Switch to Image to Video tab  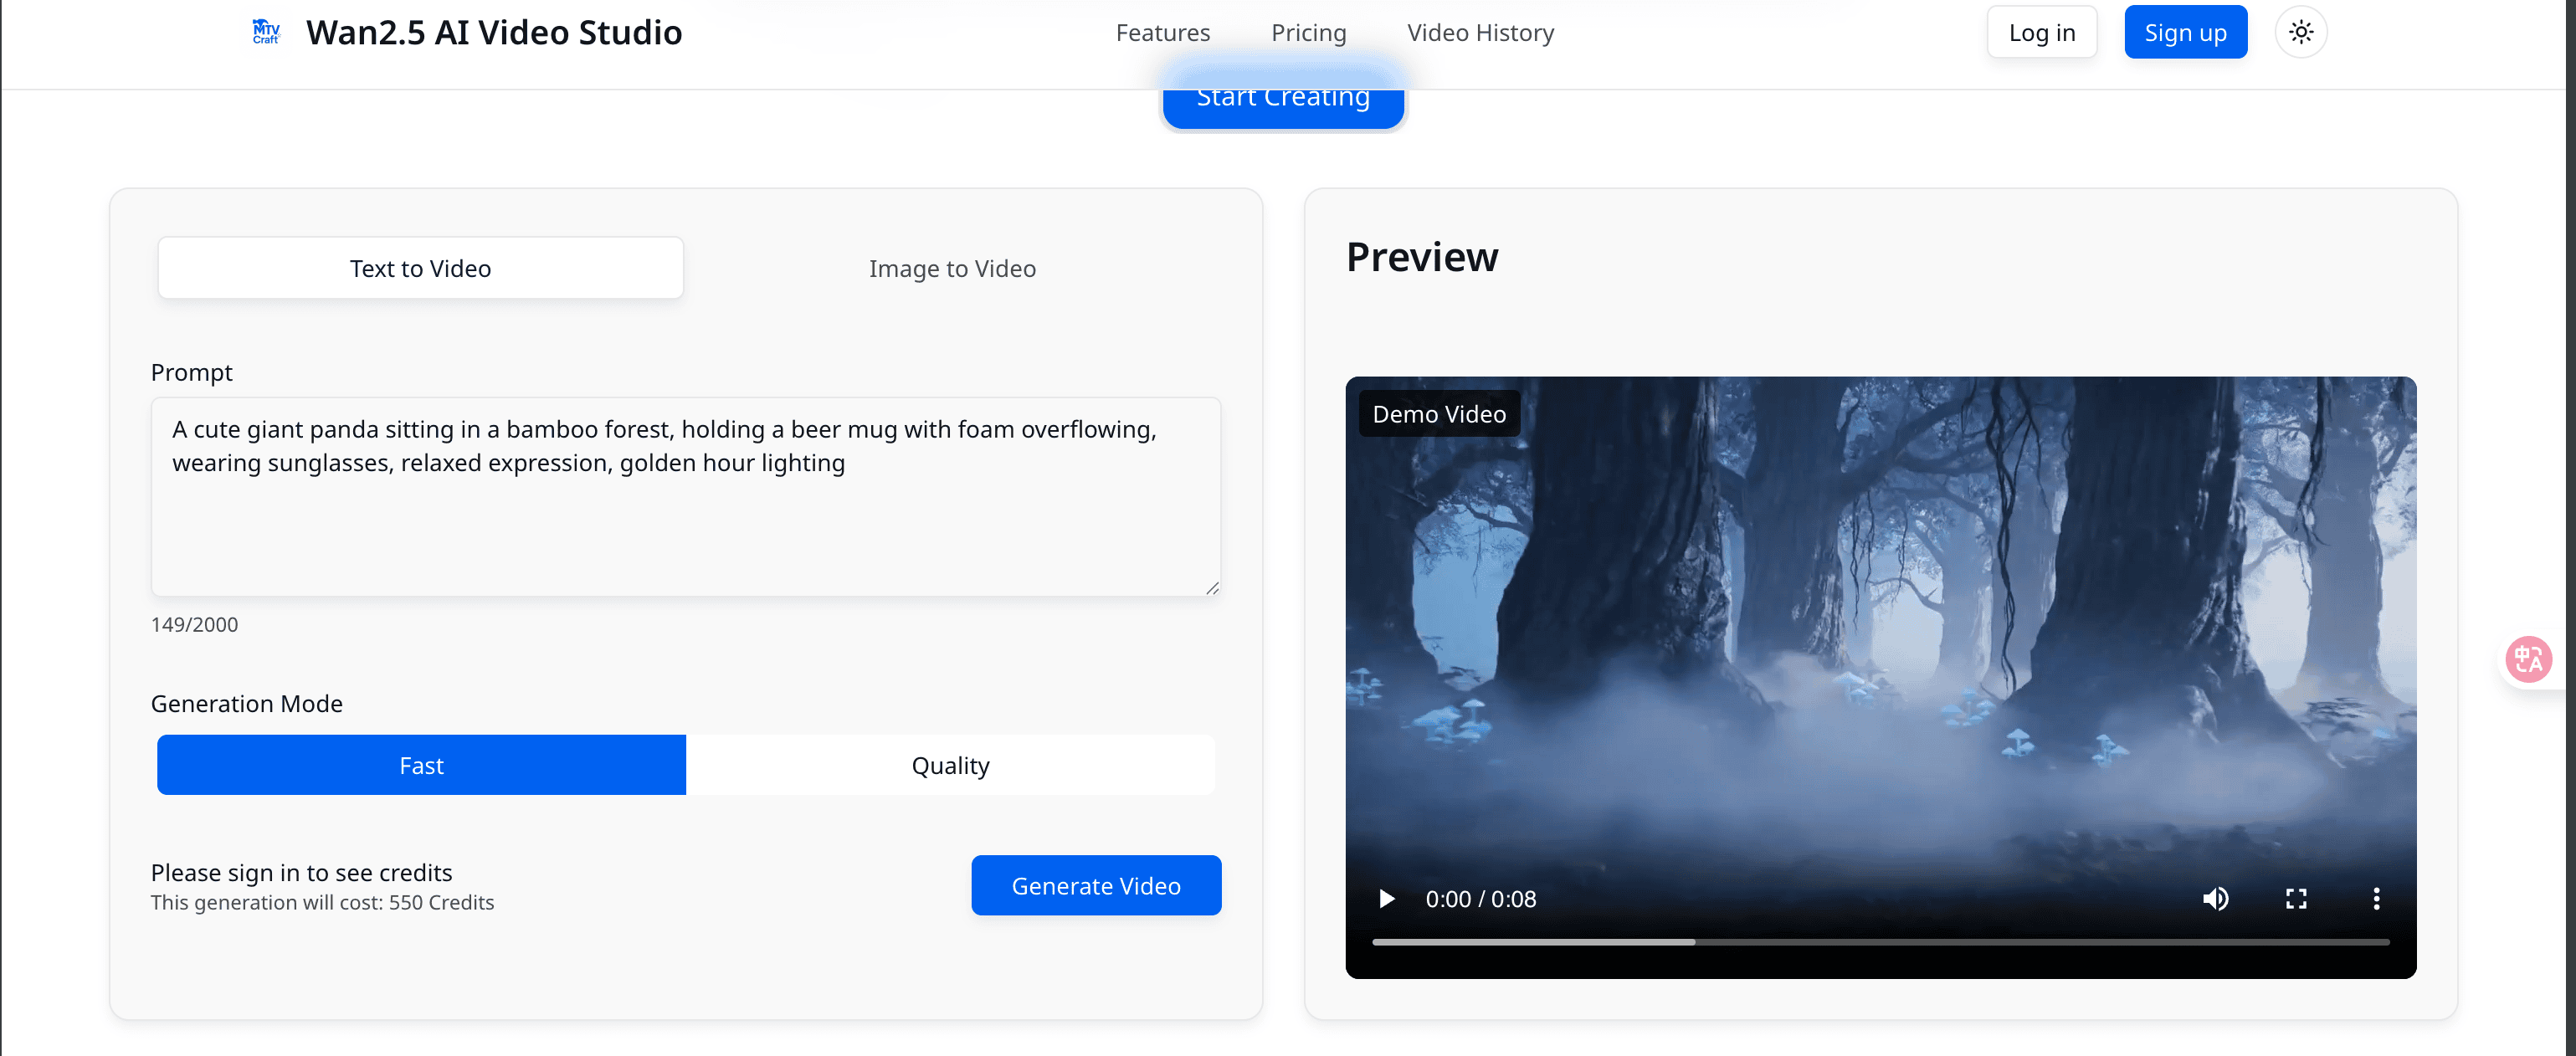point(952,268)
